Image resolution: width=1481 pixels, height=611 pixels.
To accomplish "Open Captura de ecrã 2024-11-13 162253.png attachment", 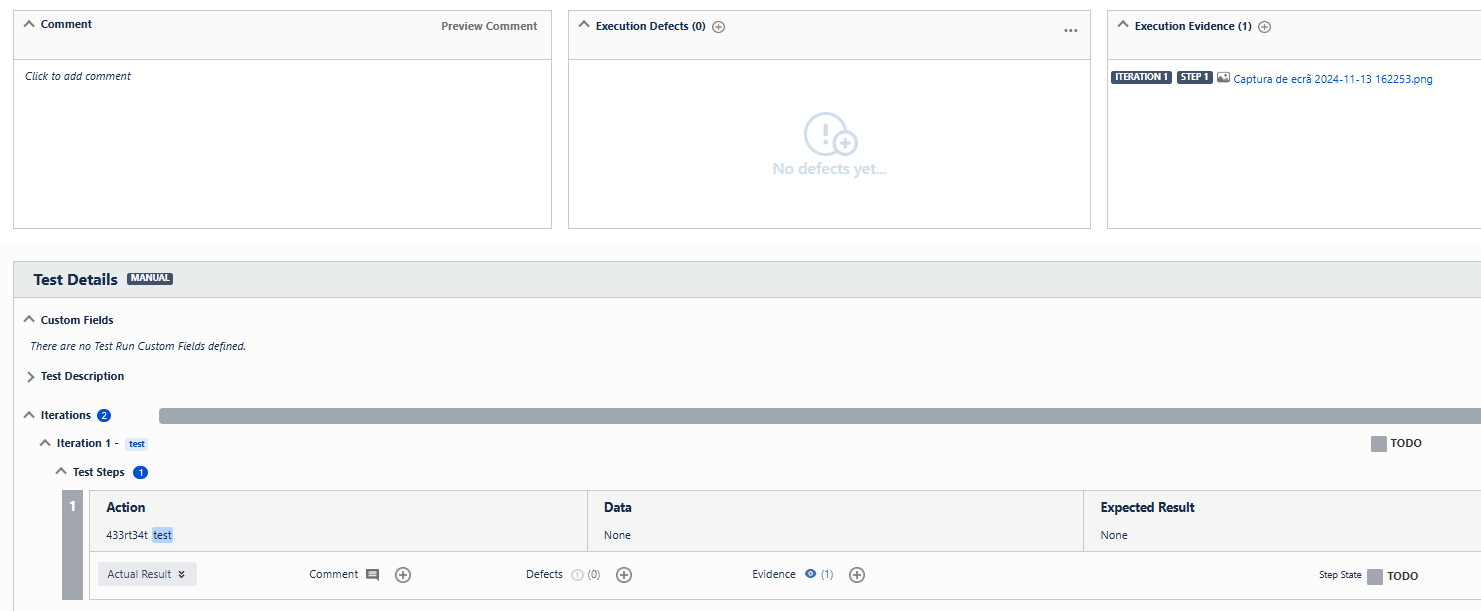I will tap(1332, 79).
